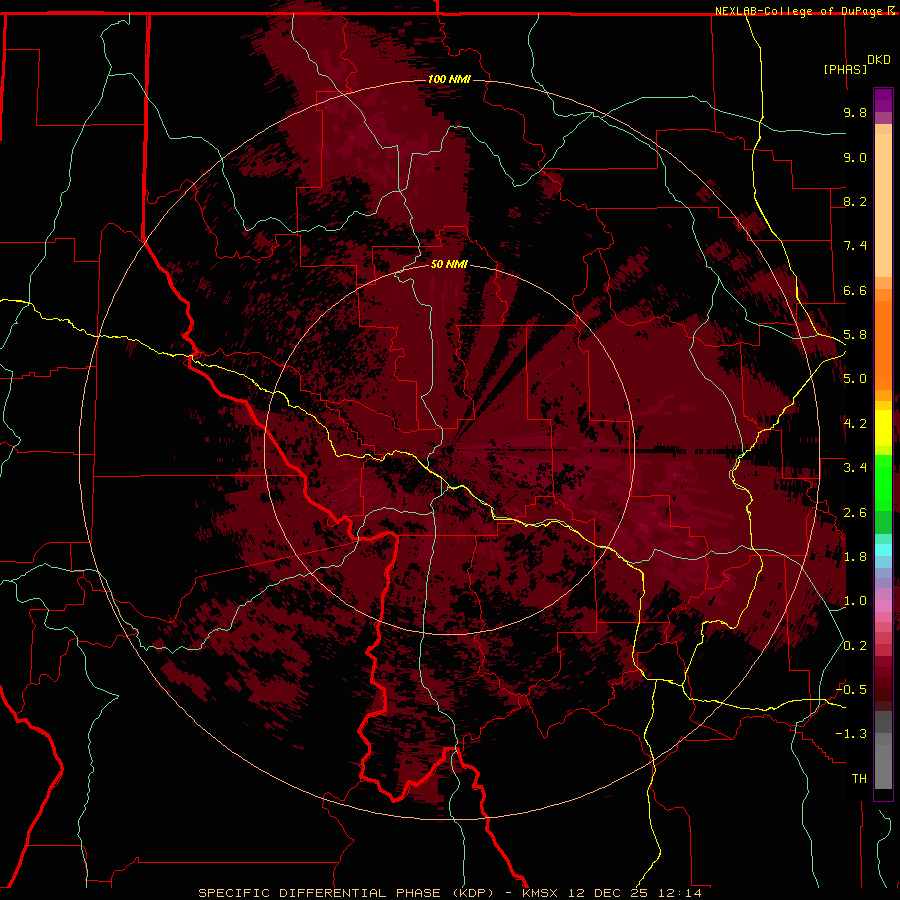Click the 0.2 legend value
The image size is (900, 900).
tap(855, 646)
